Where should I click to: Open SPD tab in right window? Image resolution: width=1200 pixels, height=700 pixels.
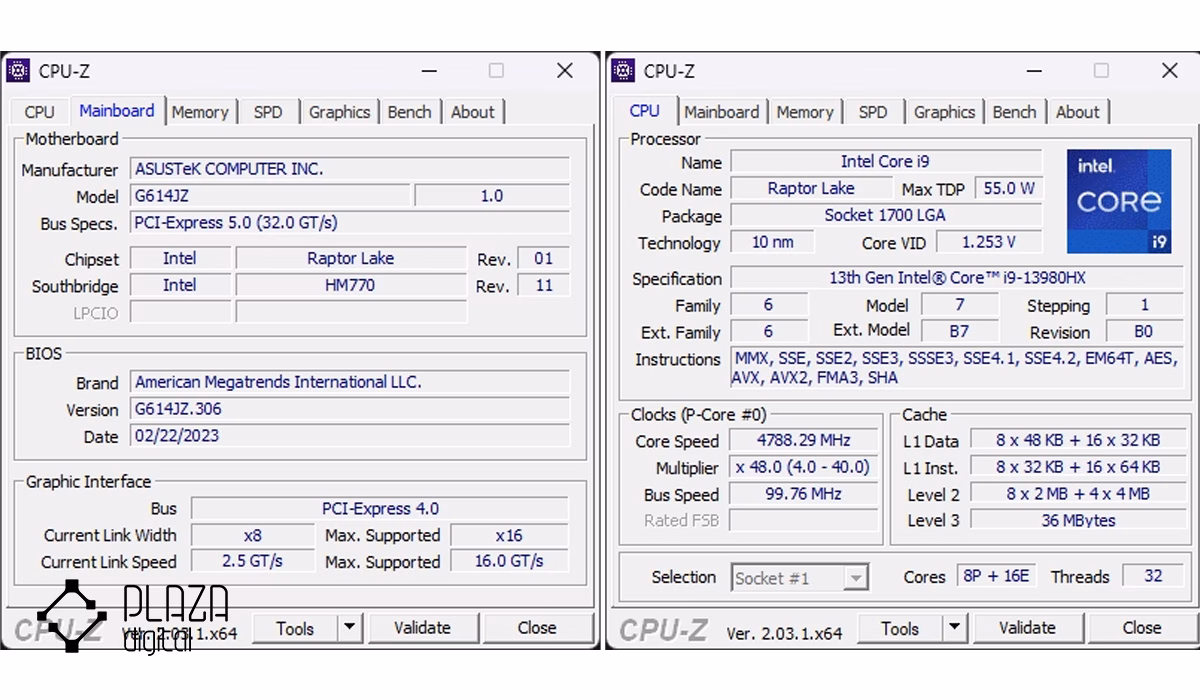[x=873, y=112]
